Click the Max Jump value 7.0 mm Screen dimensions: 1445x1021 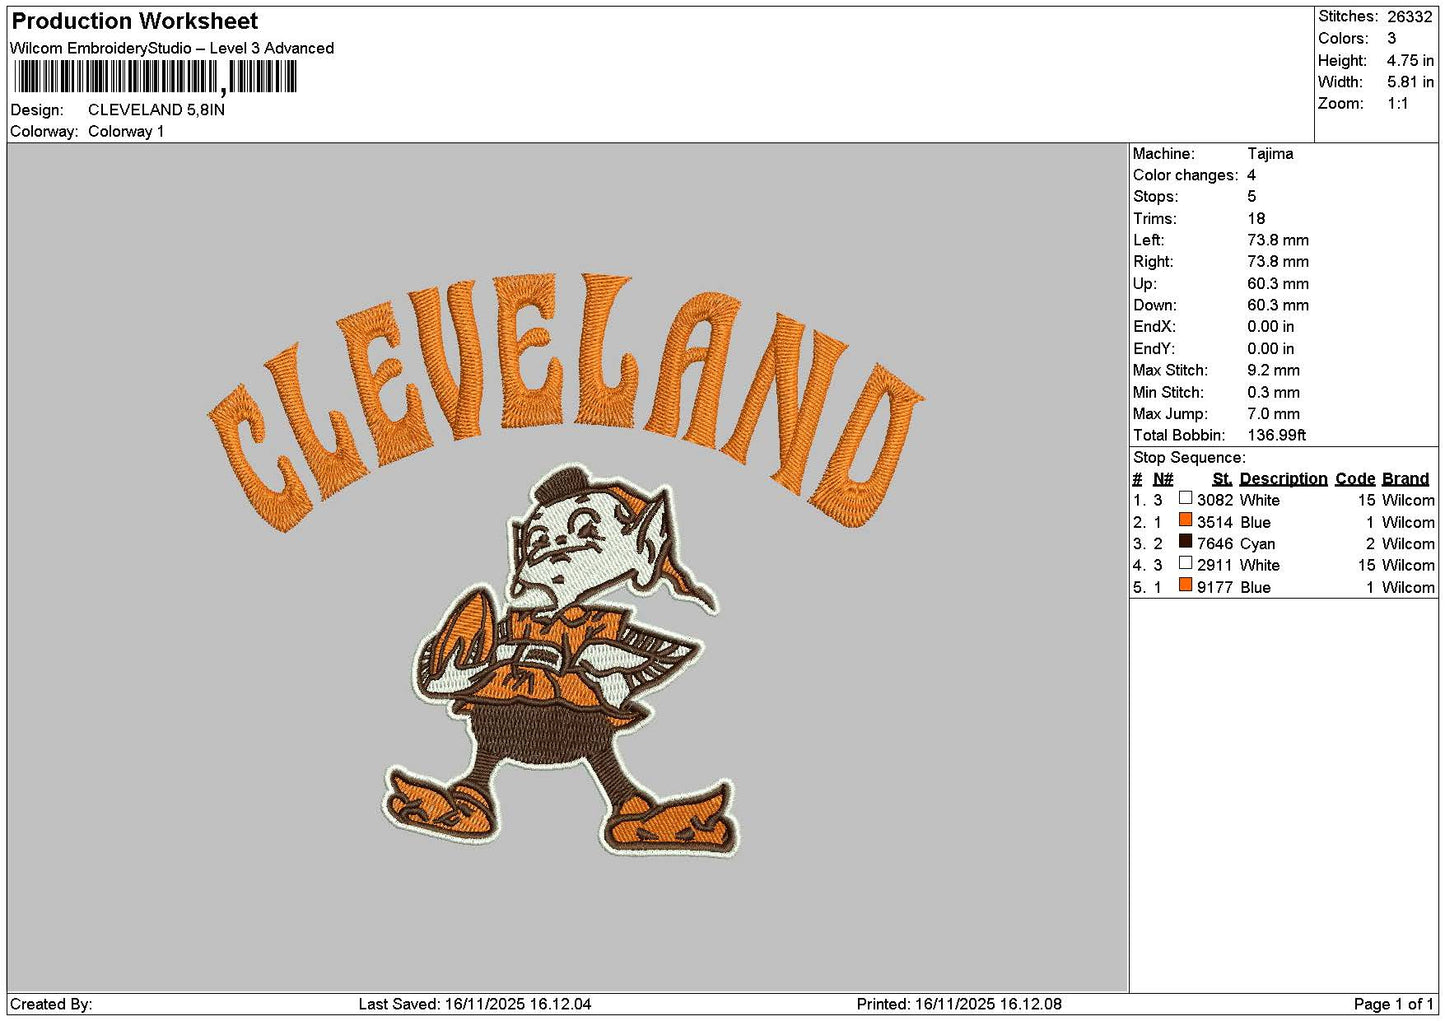1273,414
